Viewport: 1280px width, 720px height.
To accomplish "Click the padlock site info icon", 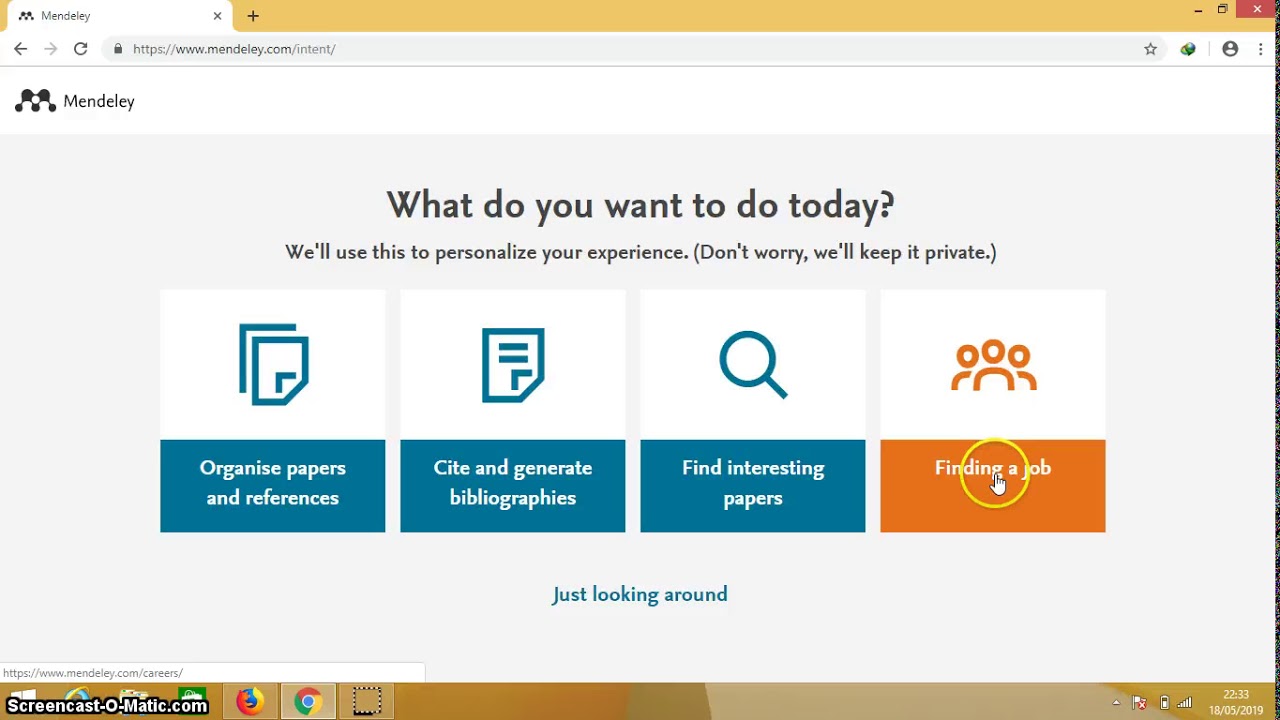I will click(x=118, y=48).
